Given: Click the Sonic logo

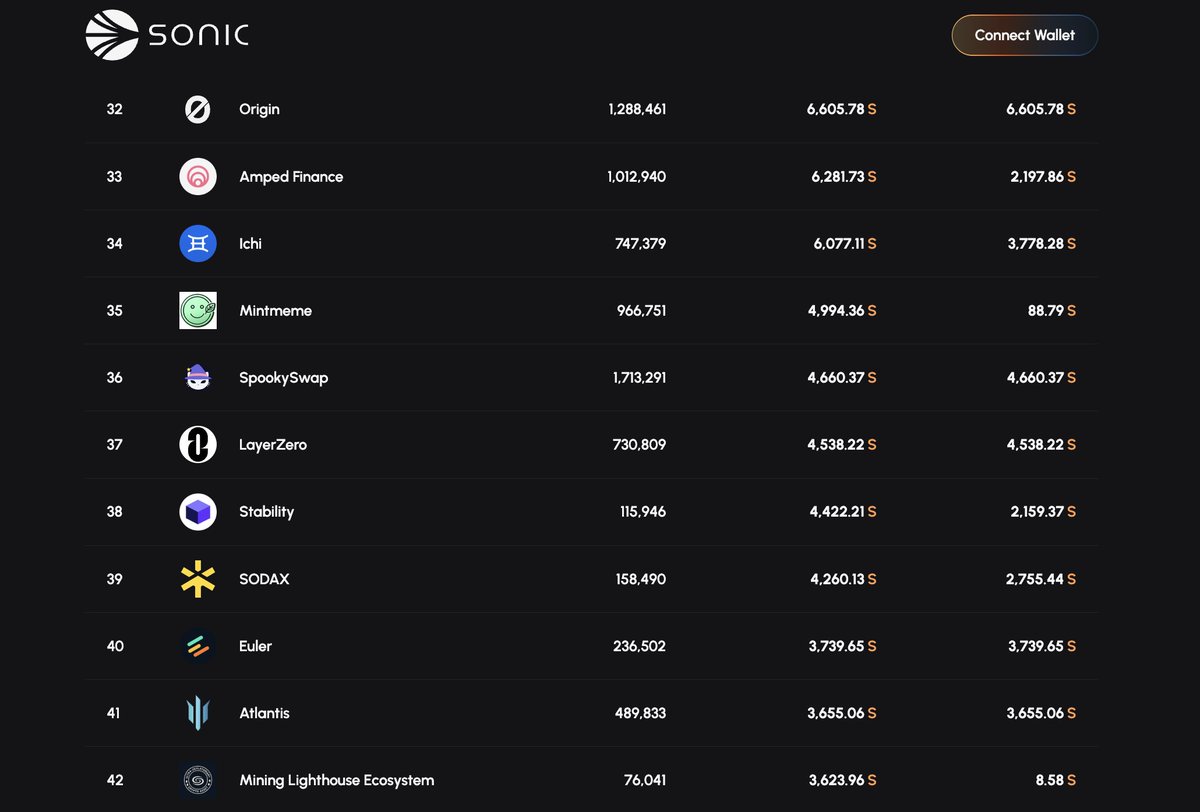Looking at the screenshot, I should point(167,35).
